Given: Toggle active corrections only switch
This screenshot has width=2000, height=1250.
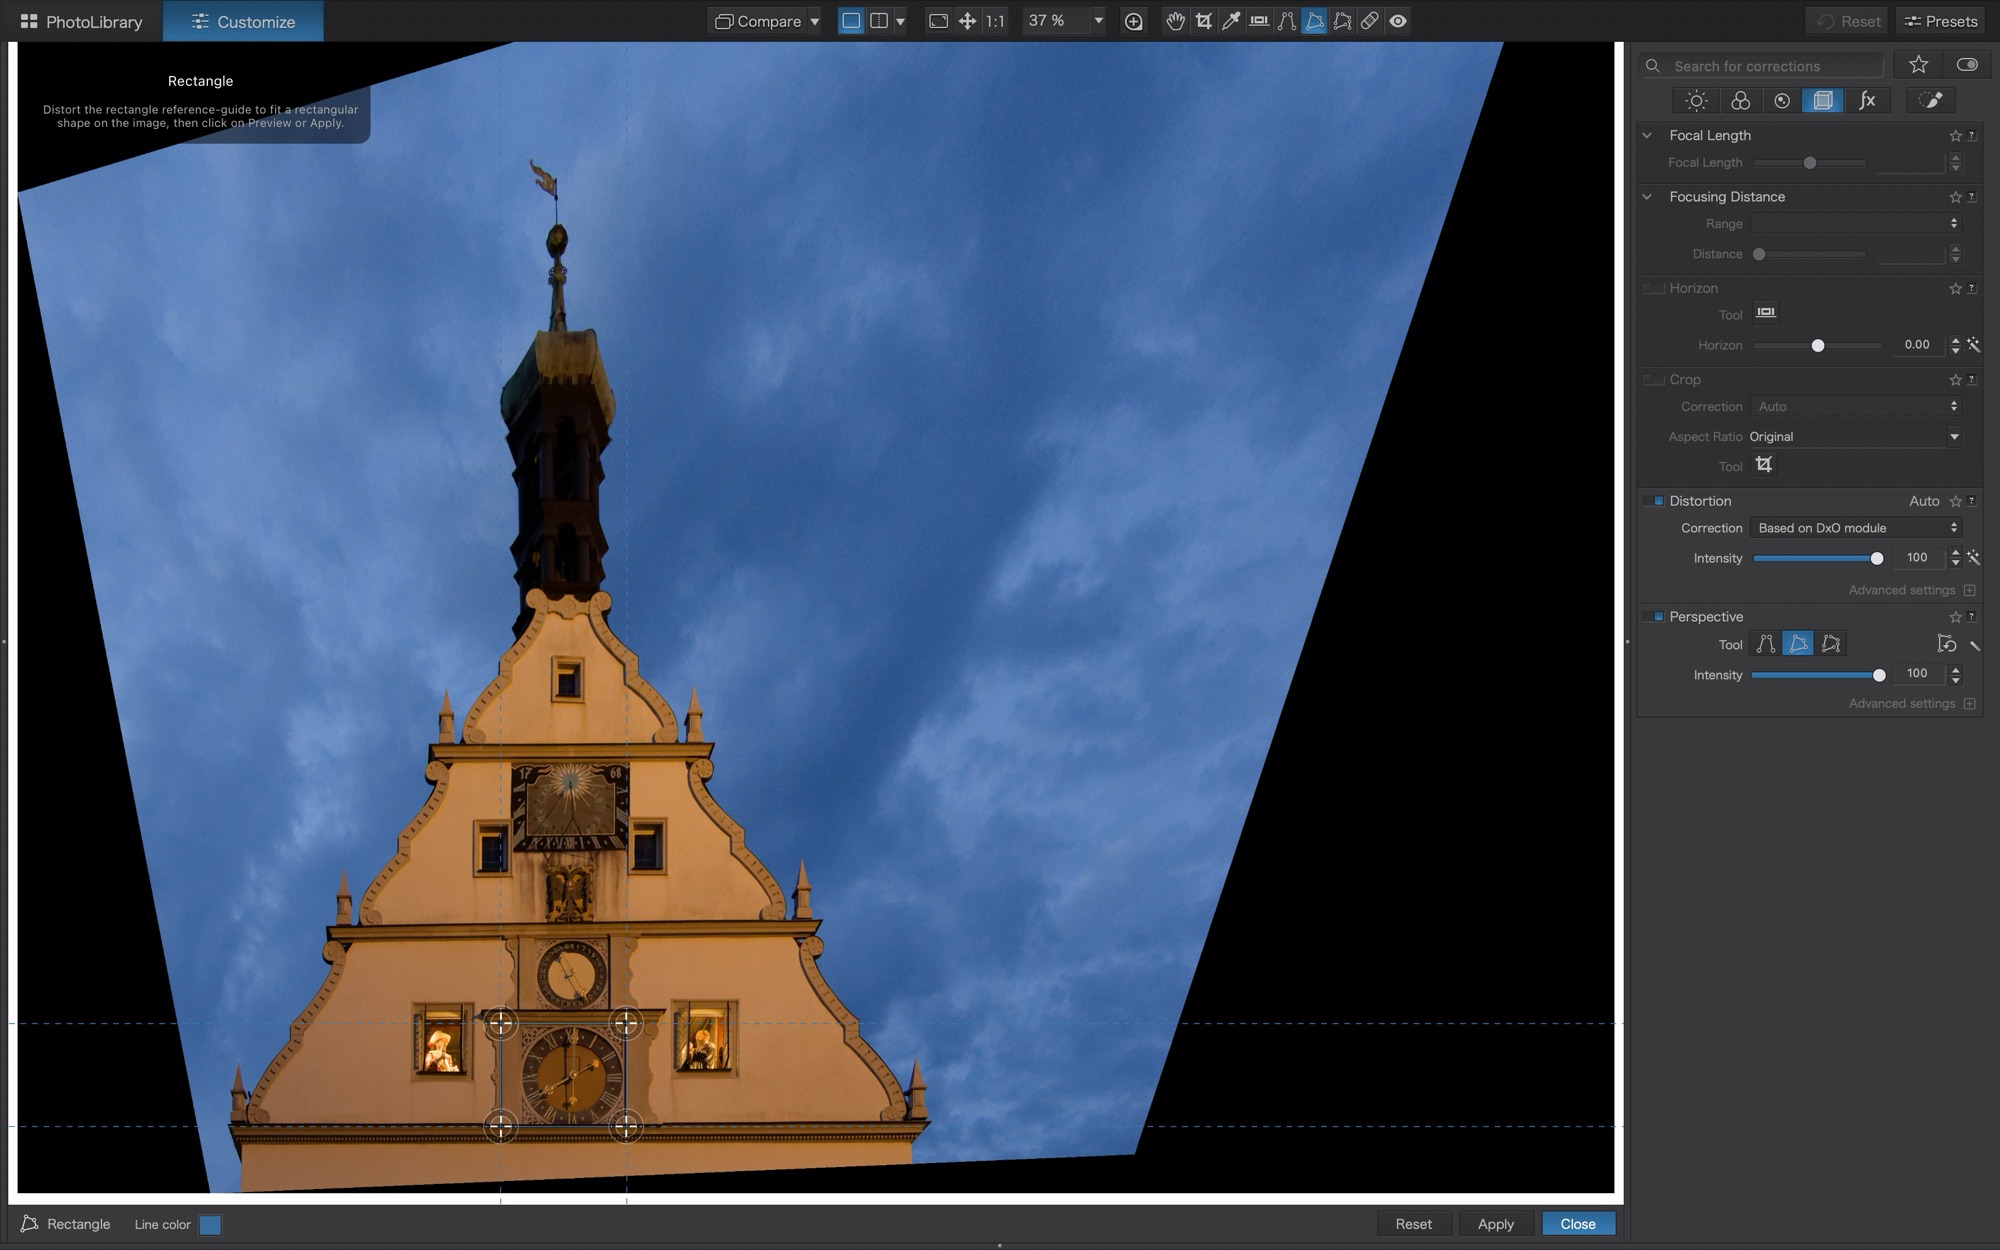Looking at the screenshot, I should (x=1966, y=65).
